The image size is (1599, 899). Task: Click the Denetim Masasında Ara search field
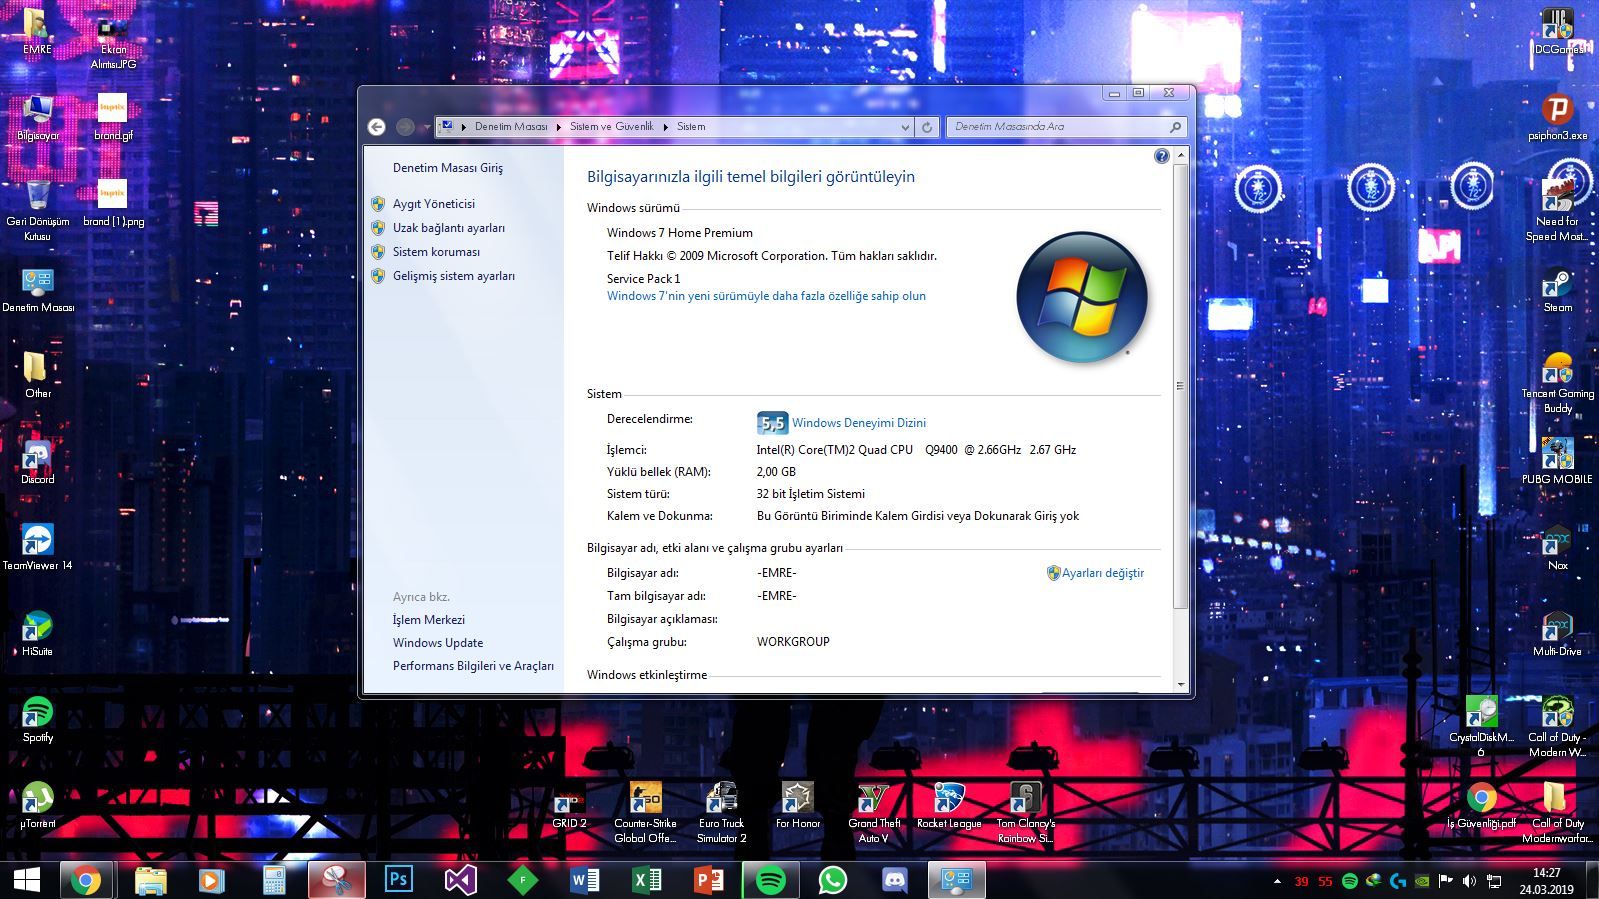point(1058,127)
